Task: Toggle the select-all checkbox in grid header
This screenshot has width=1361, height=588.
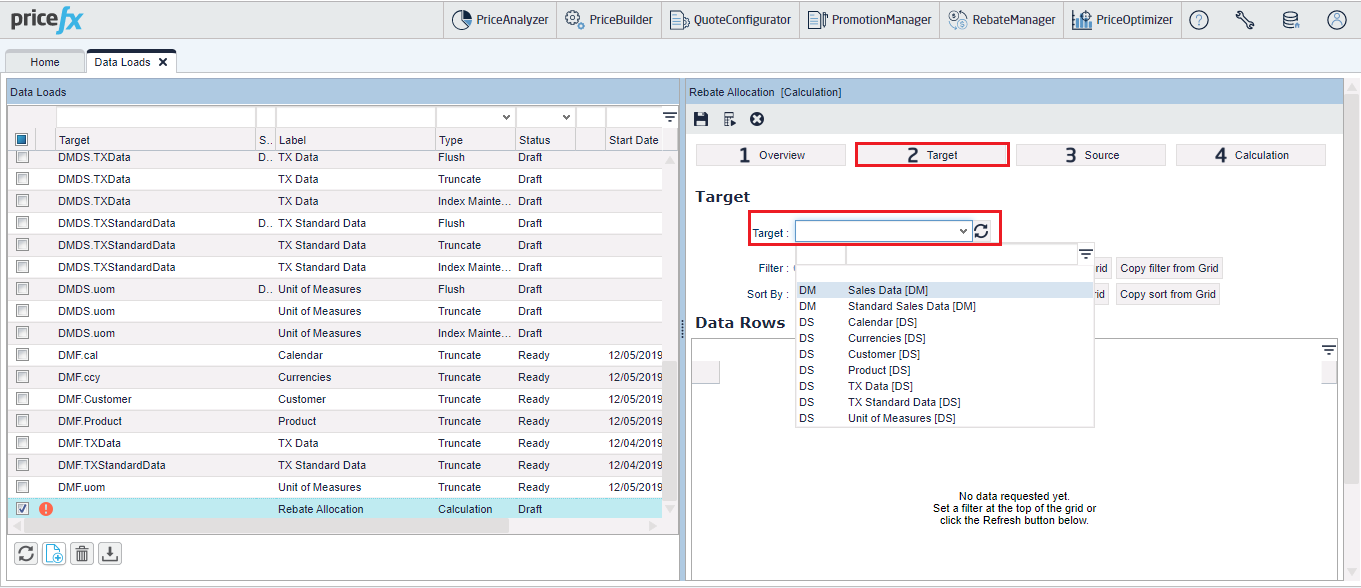Action: pos(22,140)
